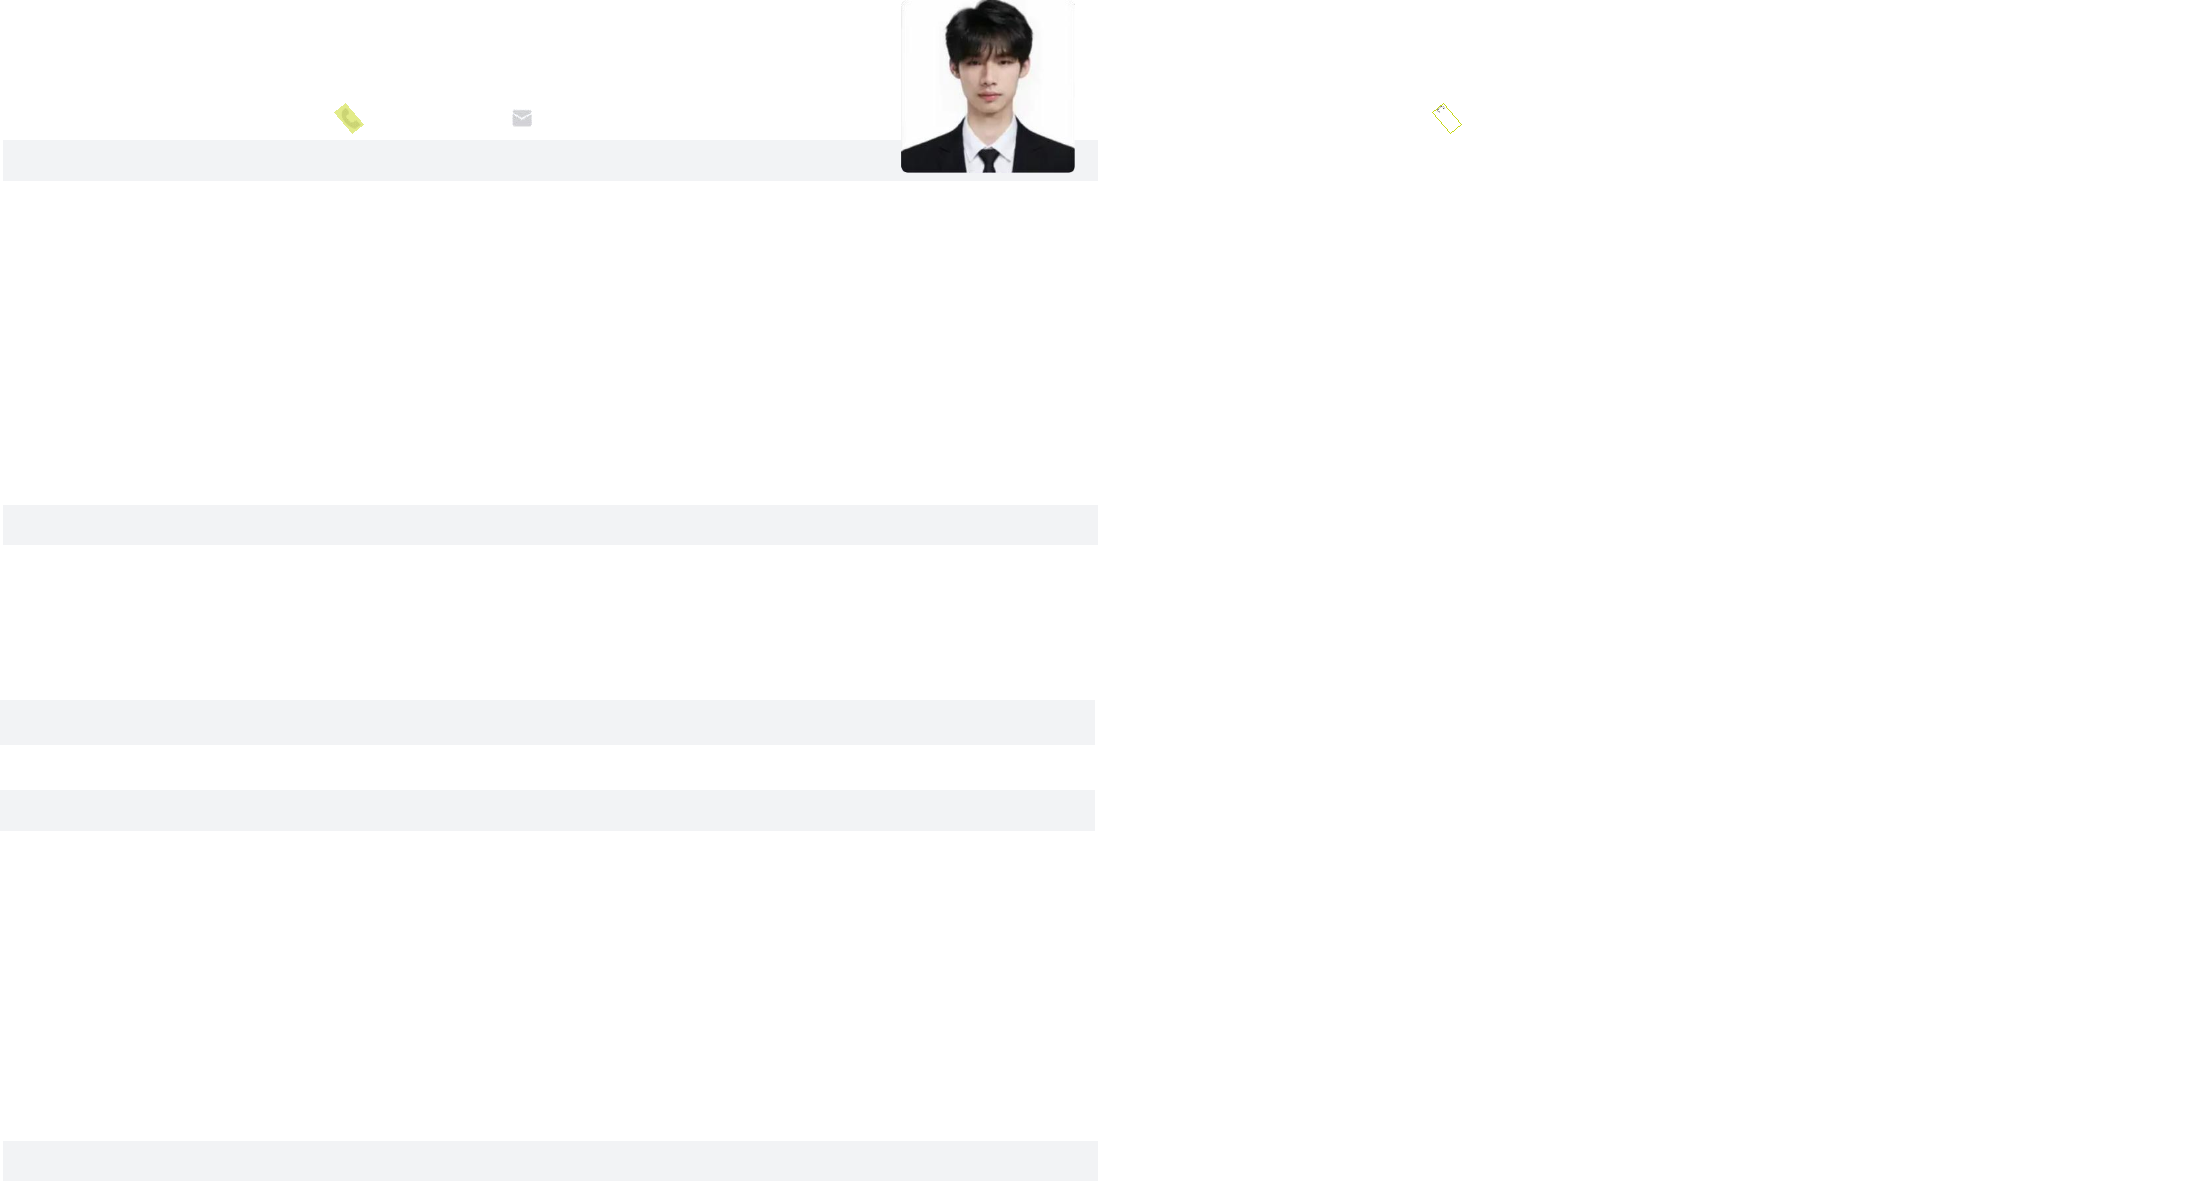2196x1181 pixels.
Task: Select the gray section bar at the page bottom
Action: tap(550, 1161)
